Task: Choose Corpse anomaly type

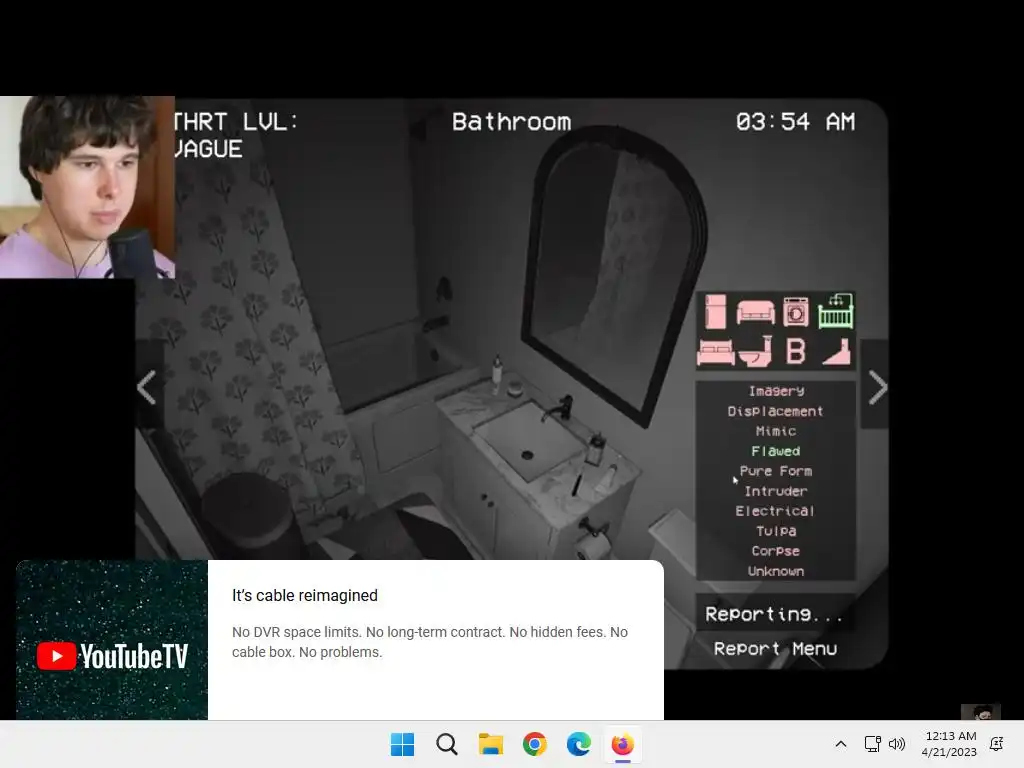Action: pos(776,551)
